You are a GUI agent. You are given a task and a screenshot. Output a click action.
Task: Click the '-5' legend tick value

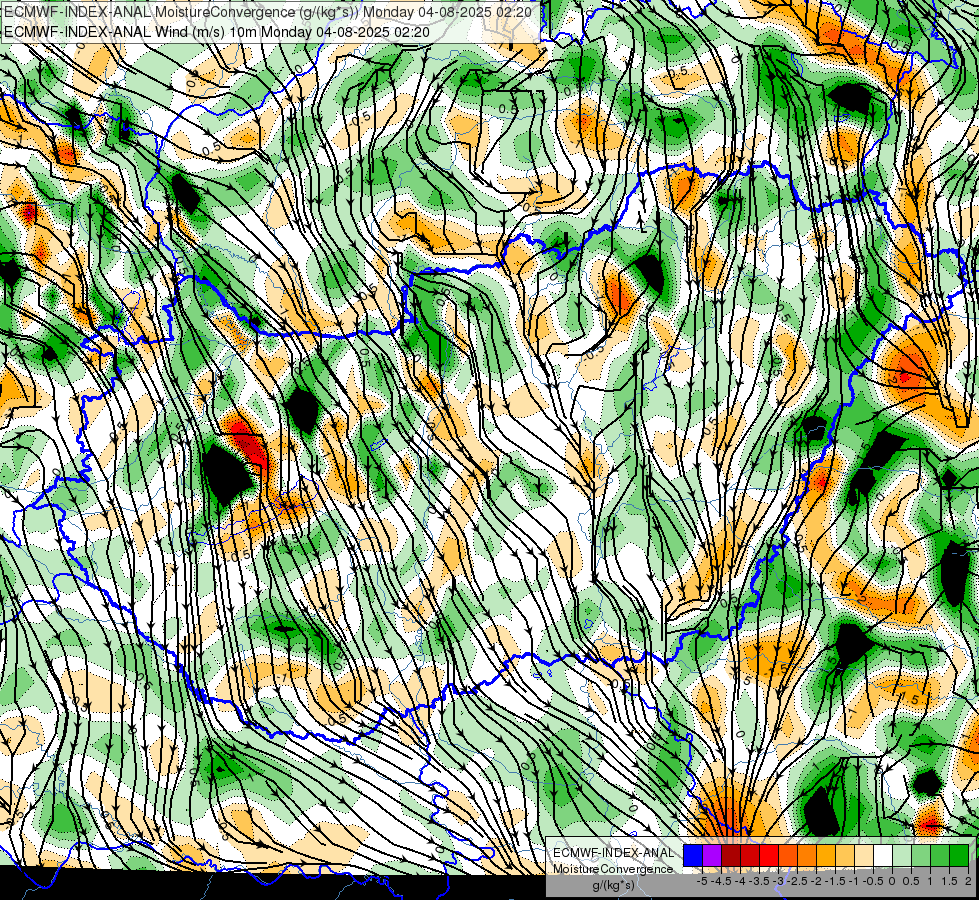pyautogui.click(x=702, y=881)
